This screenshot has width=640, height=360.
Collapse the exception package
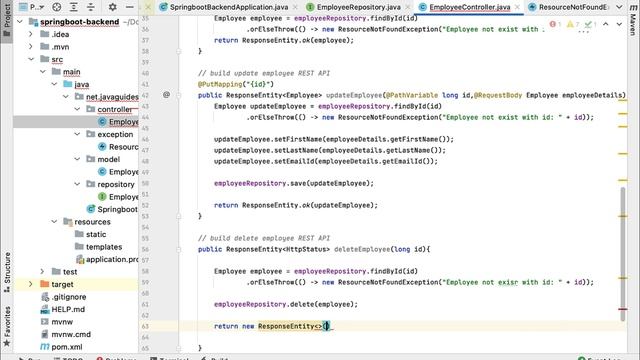pyautogui.click(x=77, y=134)
